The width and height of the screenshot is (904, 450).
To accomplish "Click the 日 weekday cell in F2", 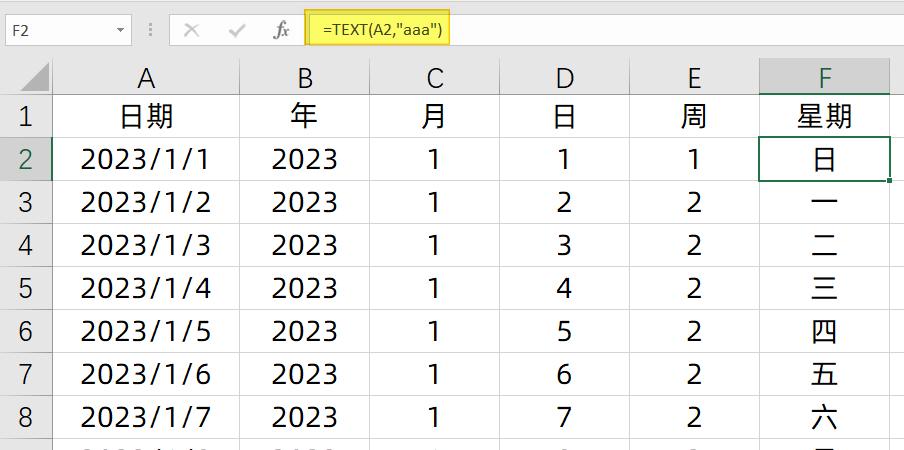I will click(x=824, y=159).
